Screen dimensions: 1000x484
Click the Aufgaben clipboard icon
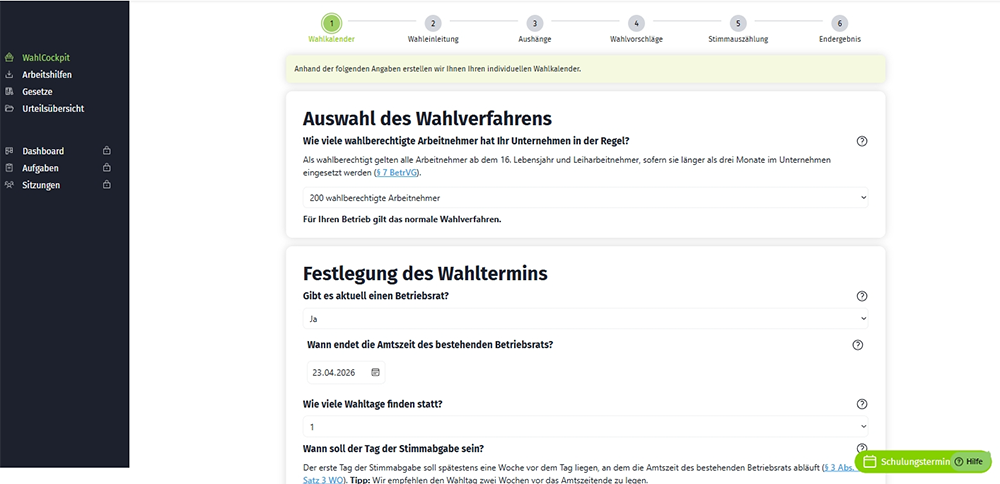pyautogui.click(x=9, y=168)
